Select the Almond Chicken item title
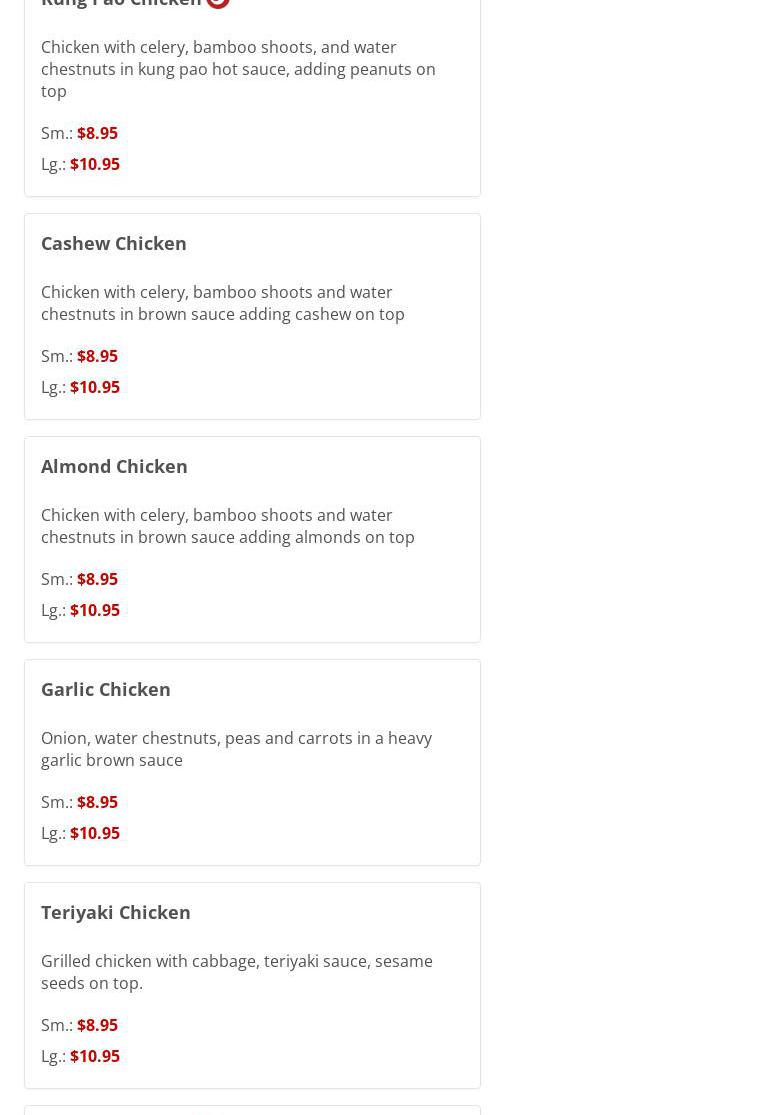 [x=114, y=466]
